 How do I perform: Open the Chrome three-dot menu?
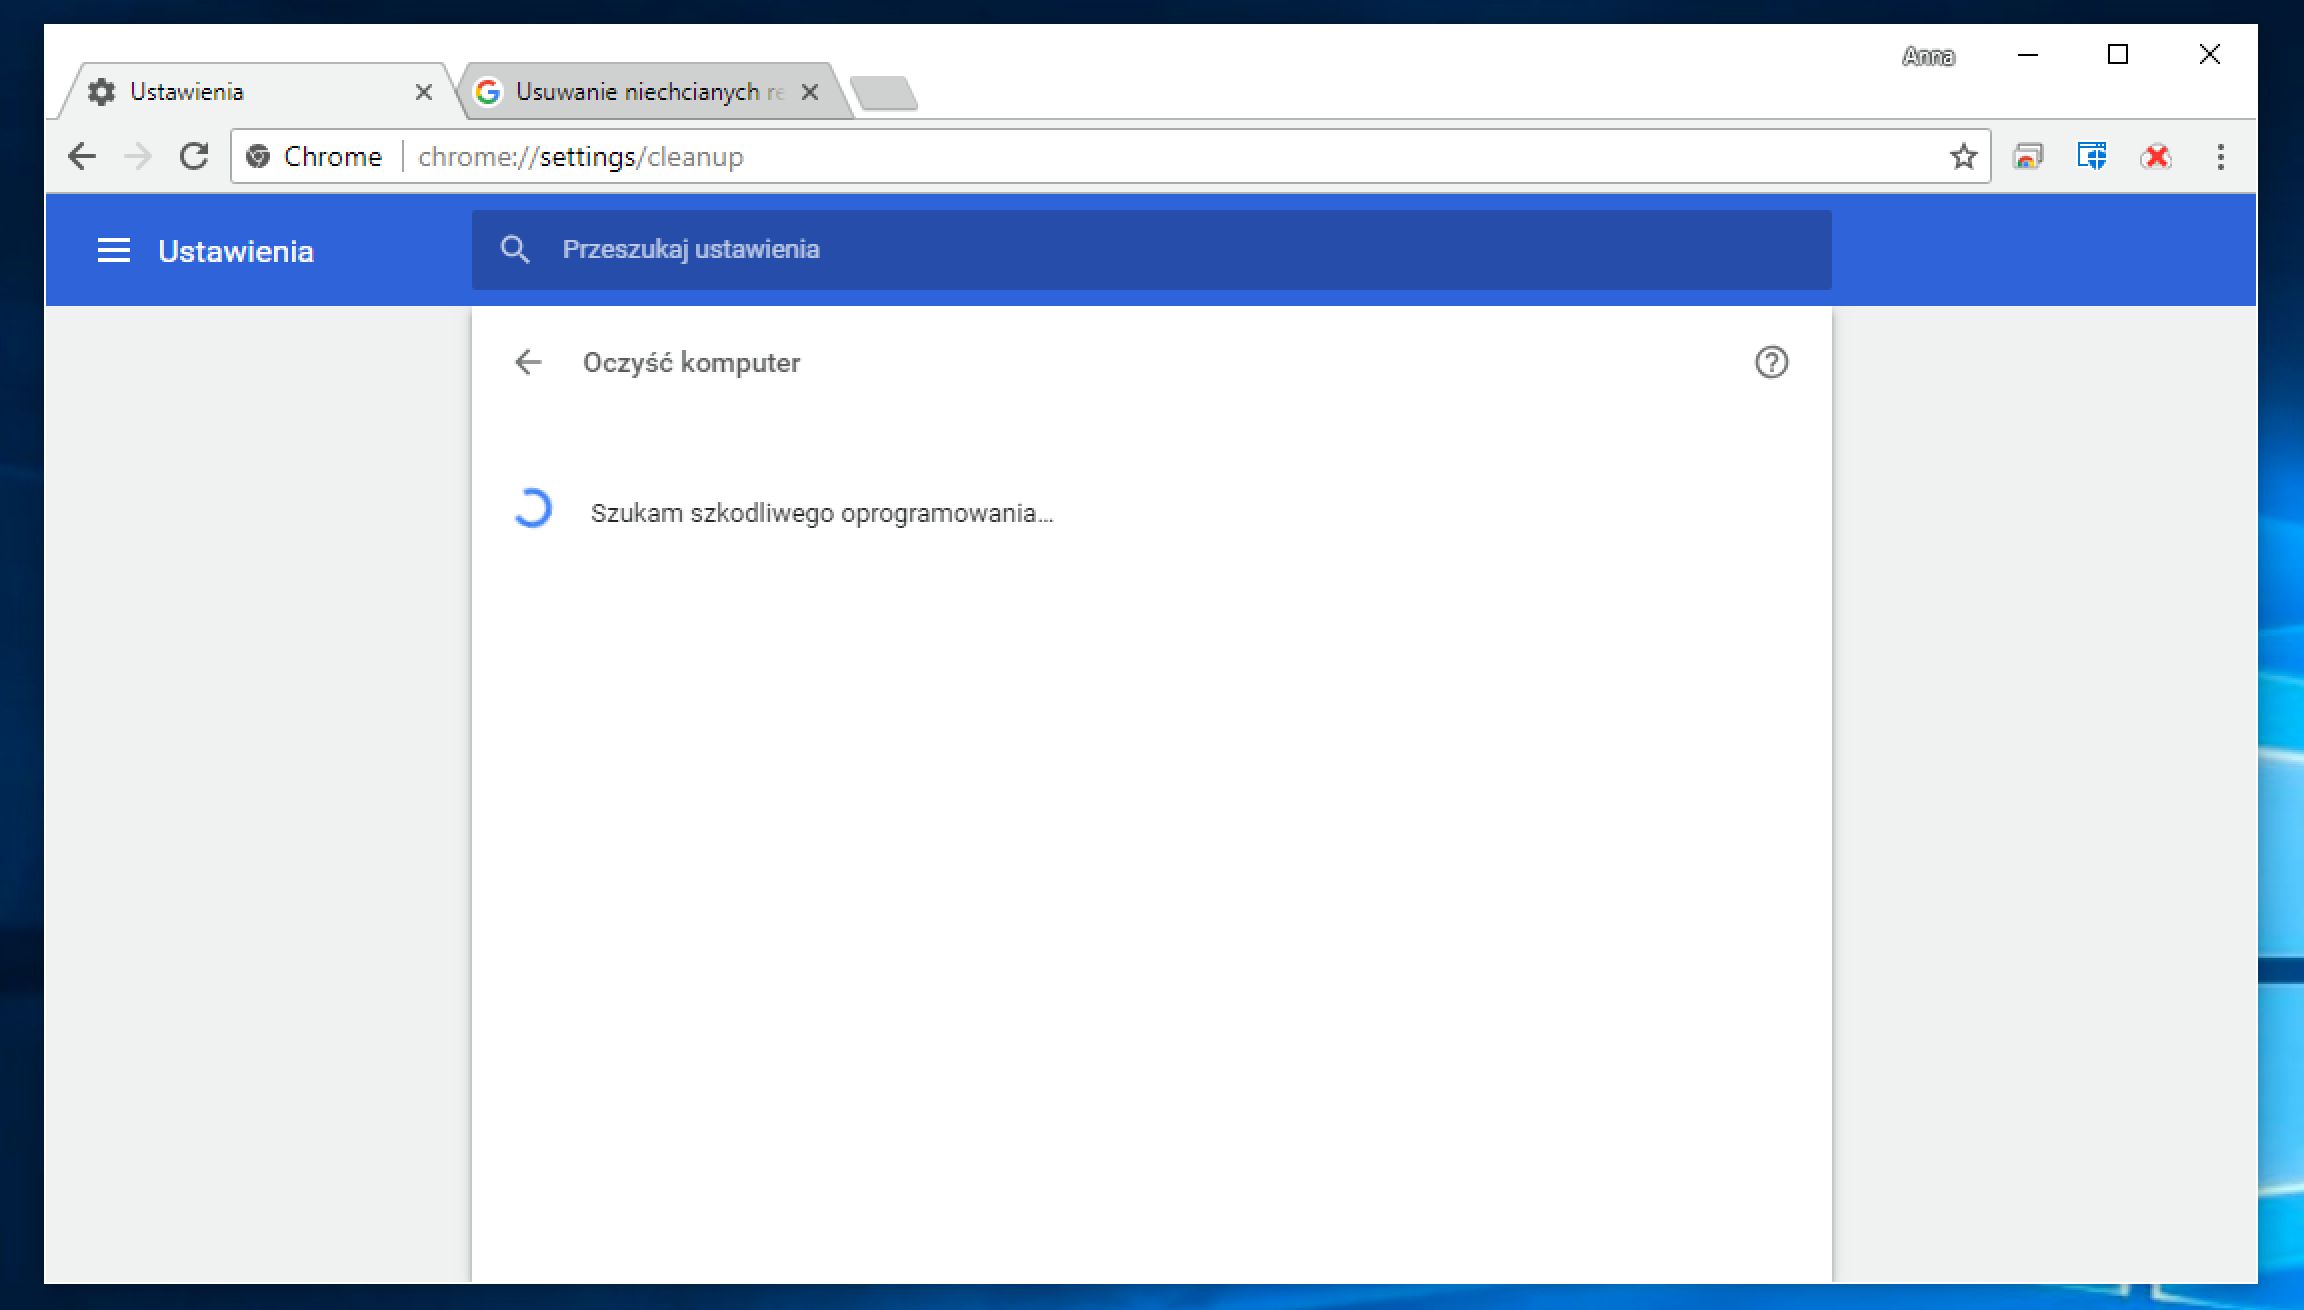(x=2220, y=156)
